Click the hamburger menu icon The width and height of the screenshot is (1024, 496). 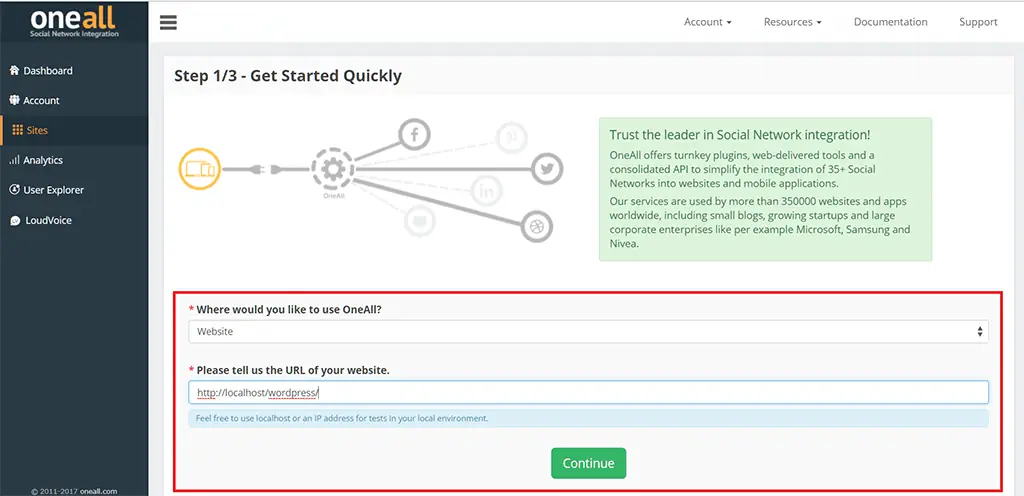[x=168, y=22]
